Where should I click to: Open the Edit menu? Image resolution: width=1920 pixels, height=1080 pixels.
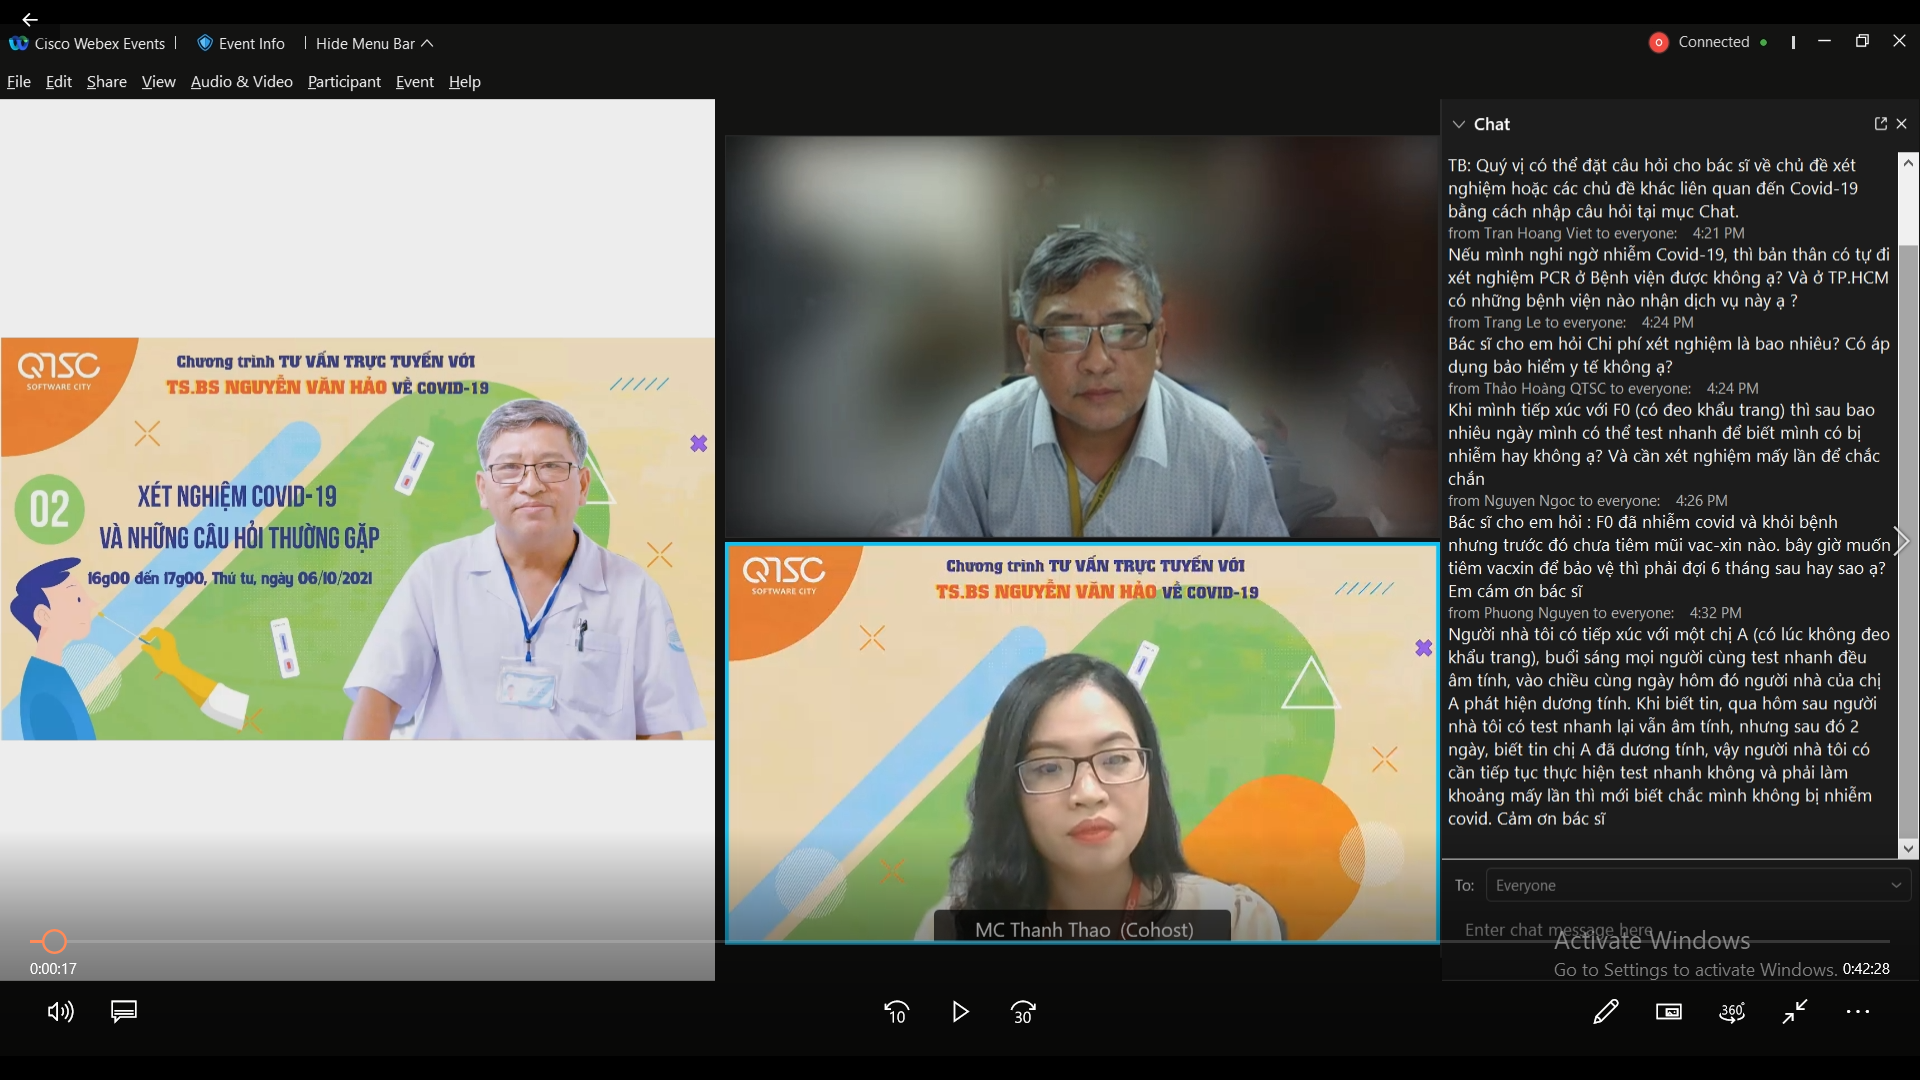pos(59,81)
